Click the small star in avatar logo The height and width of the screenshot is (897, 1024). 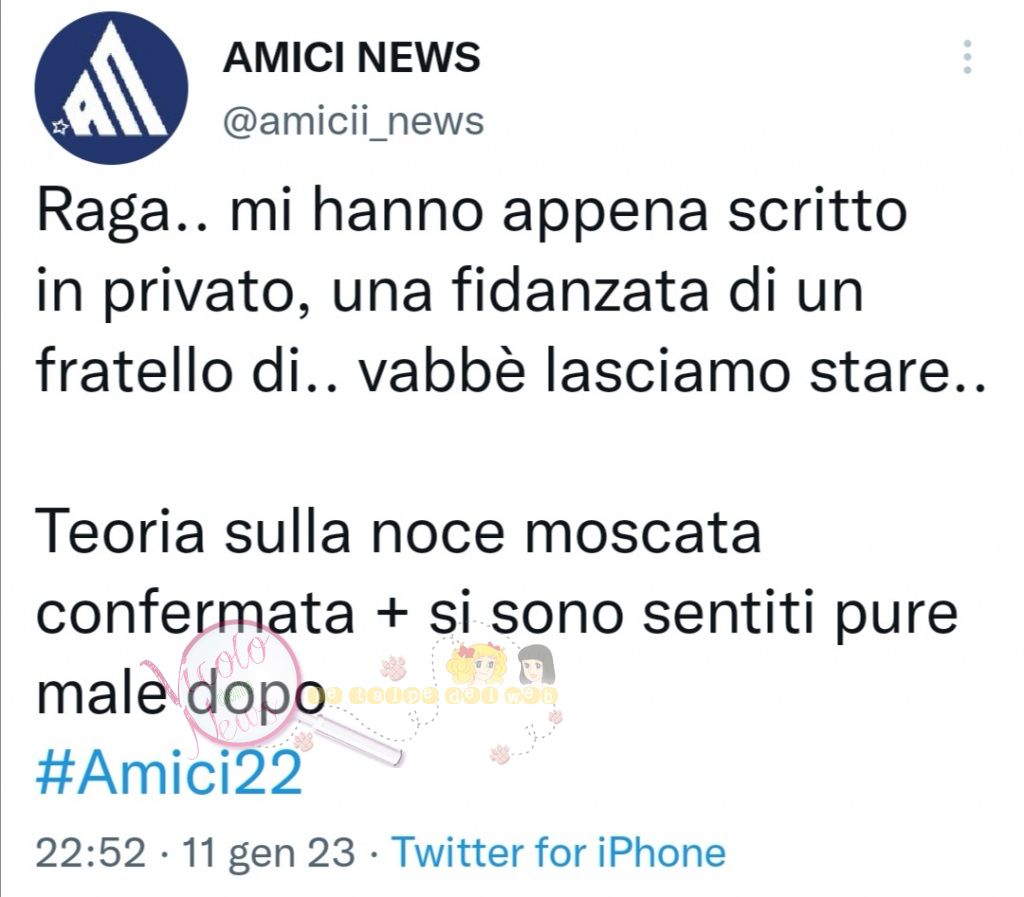60,126
